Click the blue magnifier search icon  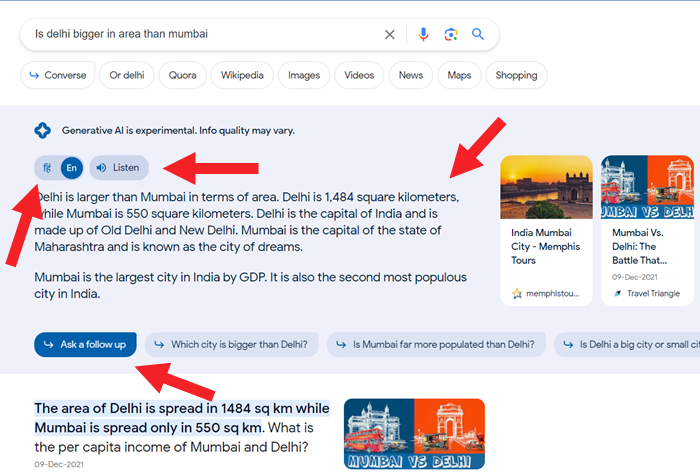click(x=478, y=34)
